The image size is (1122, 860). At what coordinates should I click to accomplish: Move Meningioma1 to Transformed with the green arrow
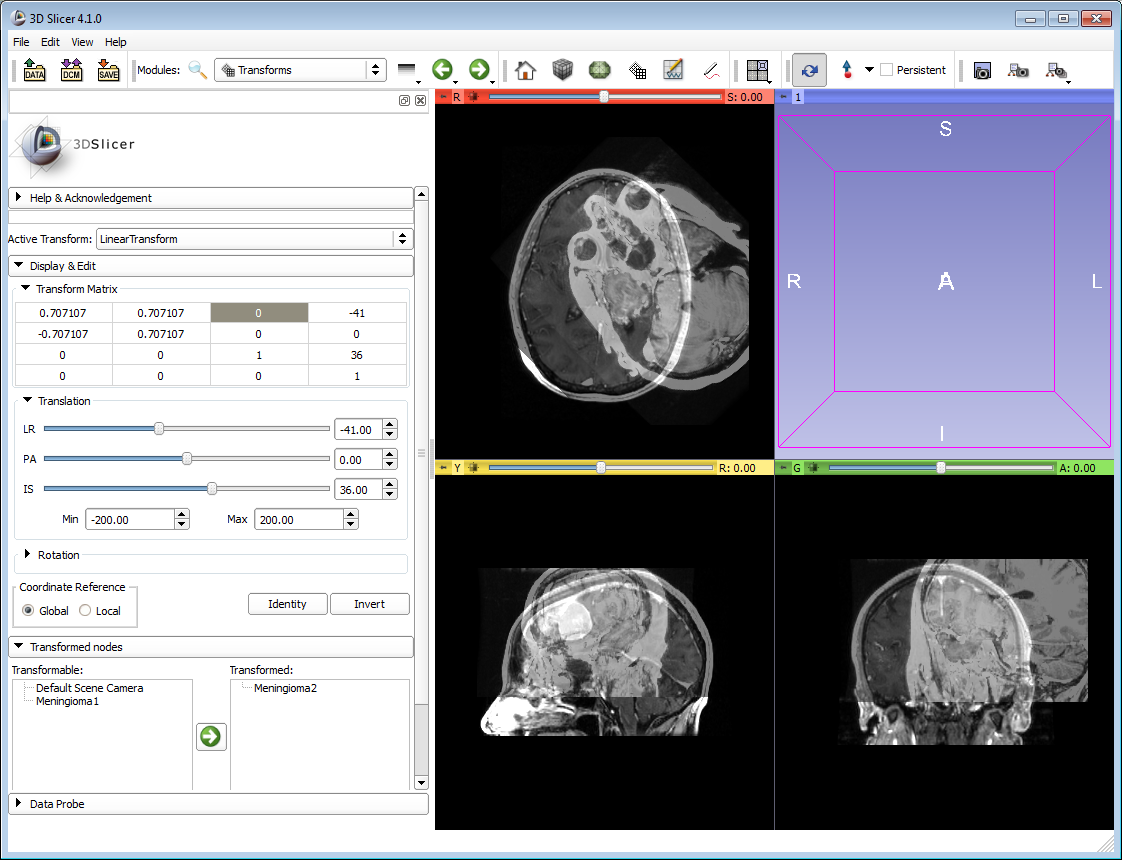[211, 737]
